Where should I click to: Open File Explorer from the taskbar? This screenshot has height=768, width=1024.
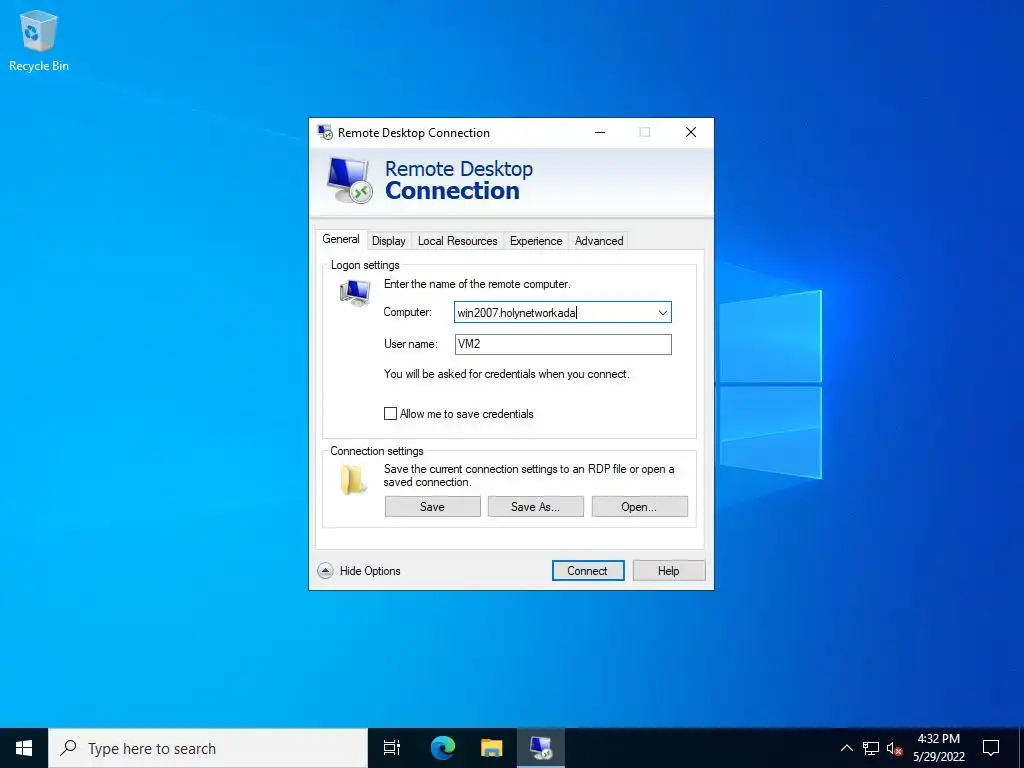point(492,748)
